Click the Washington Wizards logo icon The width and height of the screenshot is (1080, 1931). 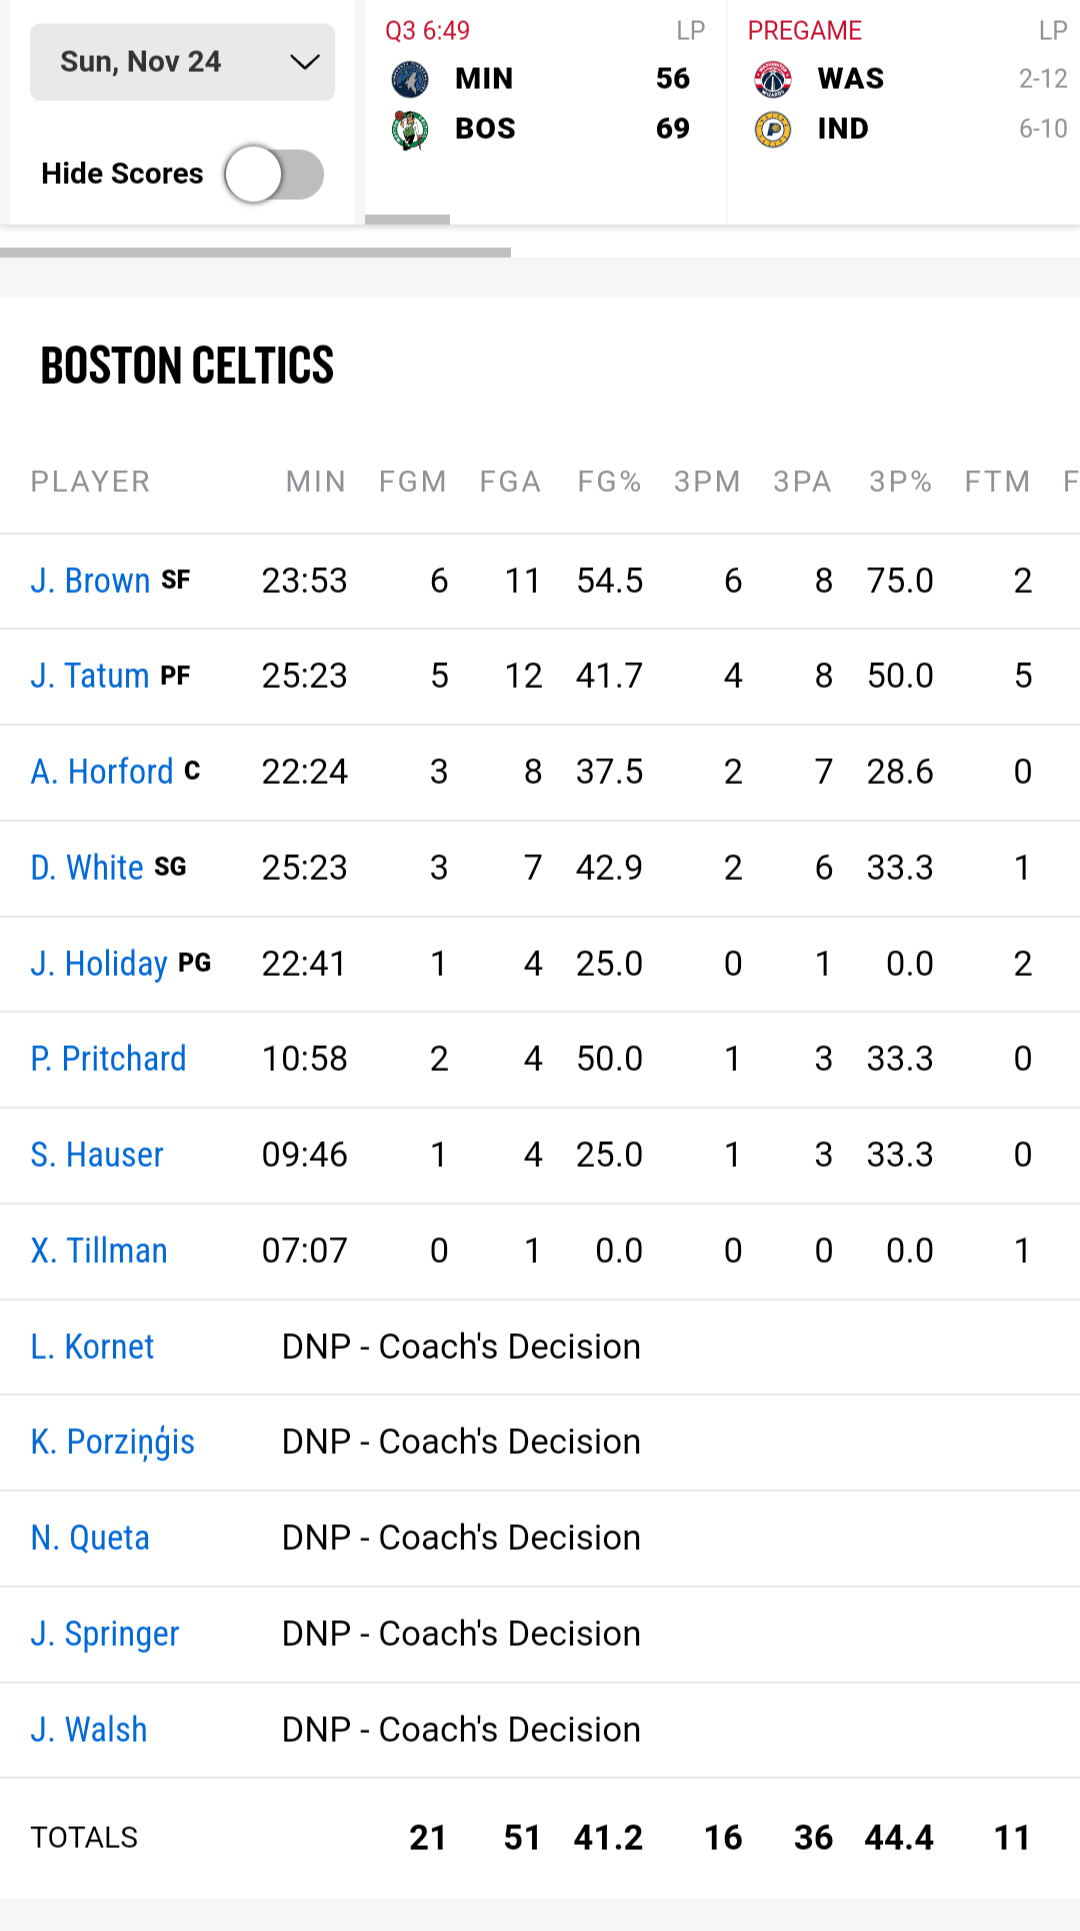click(773, 79)
